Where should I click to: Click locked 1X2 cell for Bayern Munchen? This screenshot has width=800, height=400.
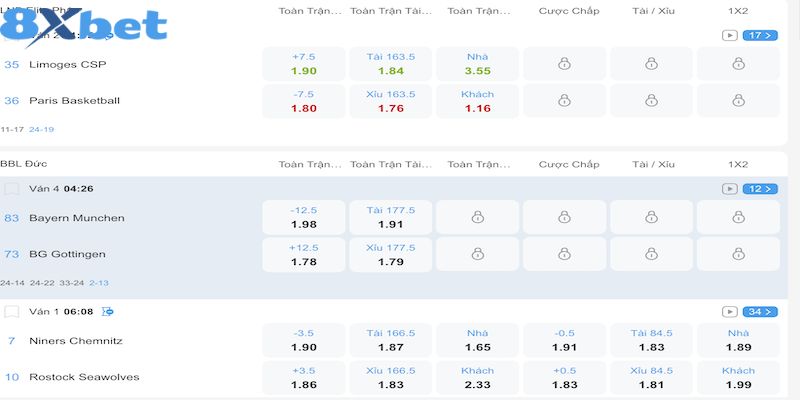click(738, 217)
